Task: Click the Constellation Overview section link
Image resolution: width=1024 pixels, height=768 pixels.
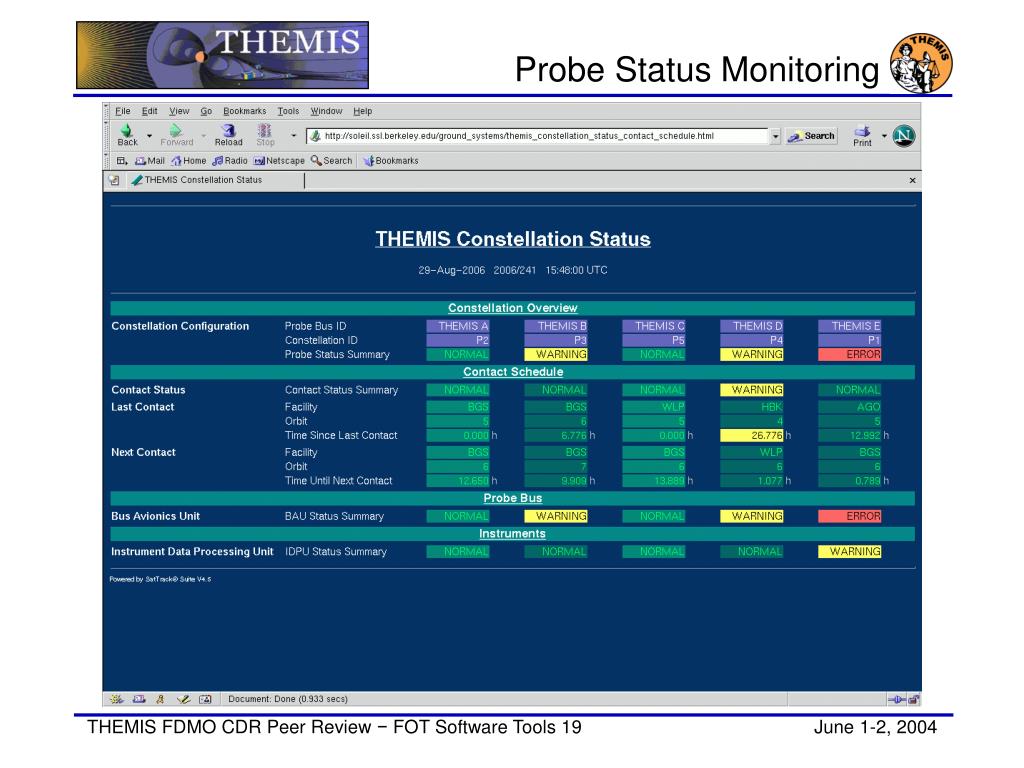Action: 512,308
